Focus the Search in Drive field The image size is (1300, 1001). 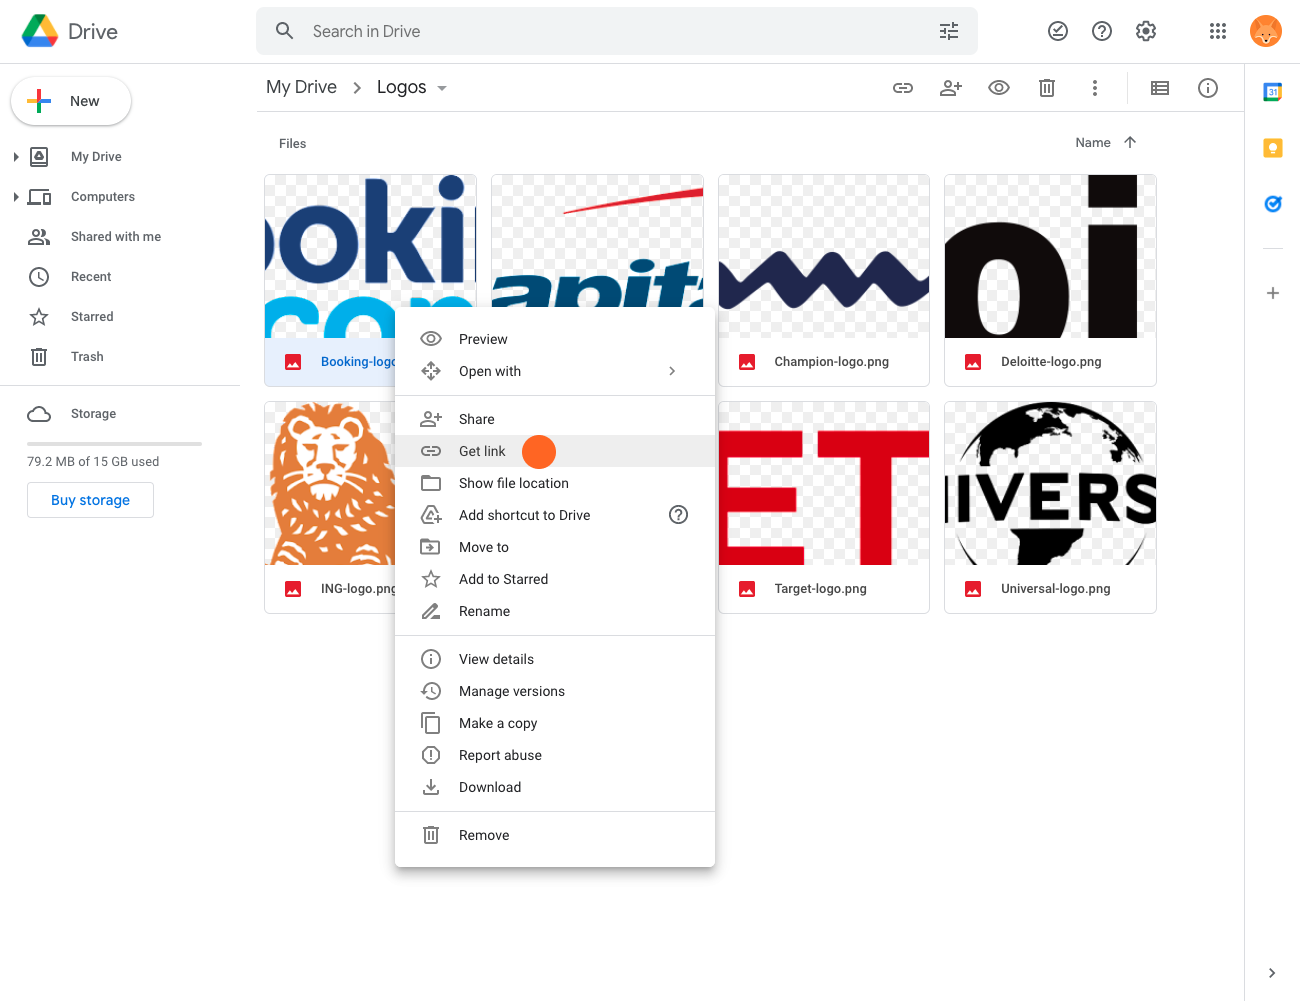click(x=617, y=31)
